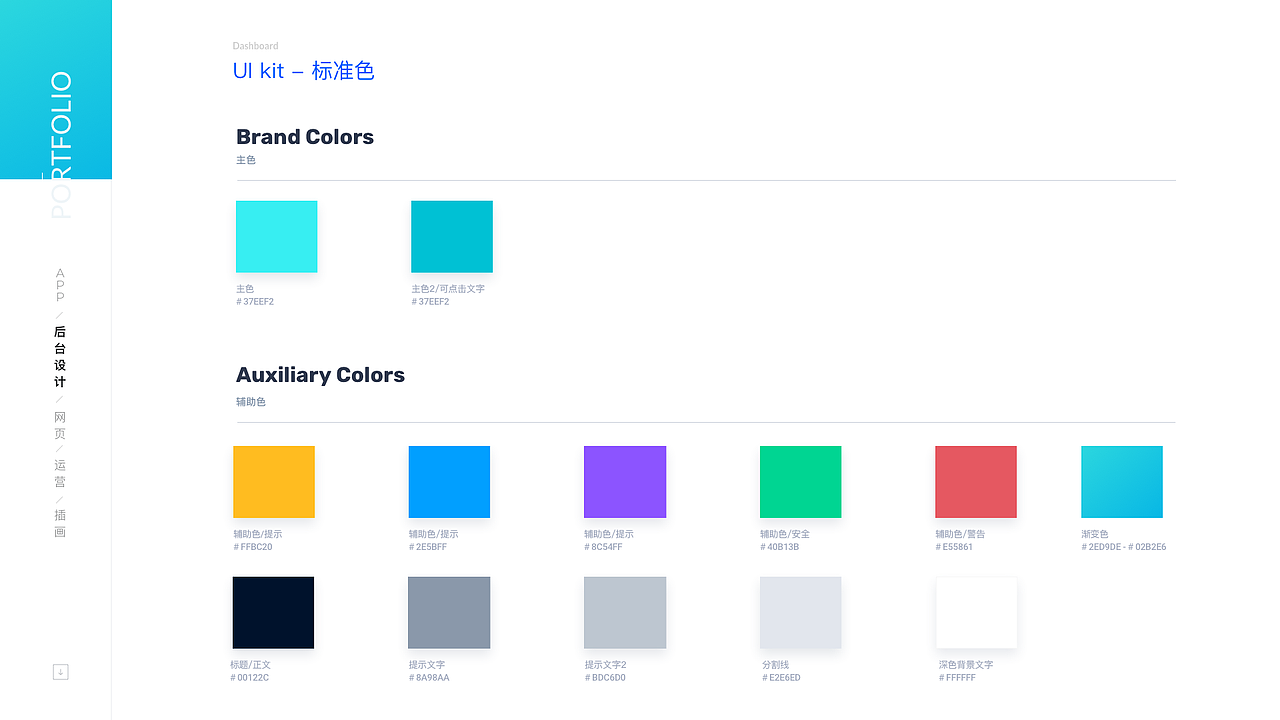Open the 网页 section in the sidebar
The width and height of the screenshot is (1280, 720).
pyautogui.click(x=59, y=424)
